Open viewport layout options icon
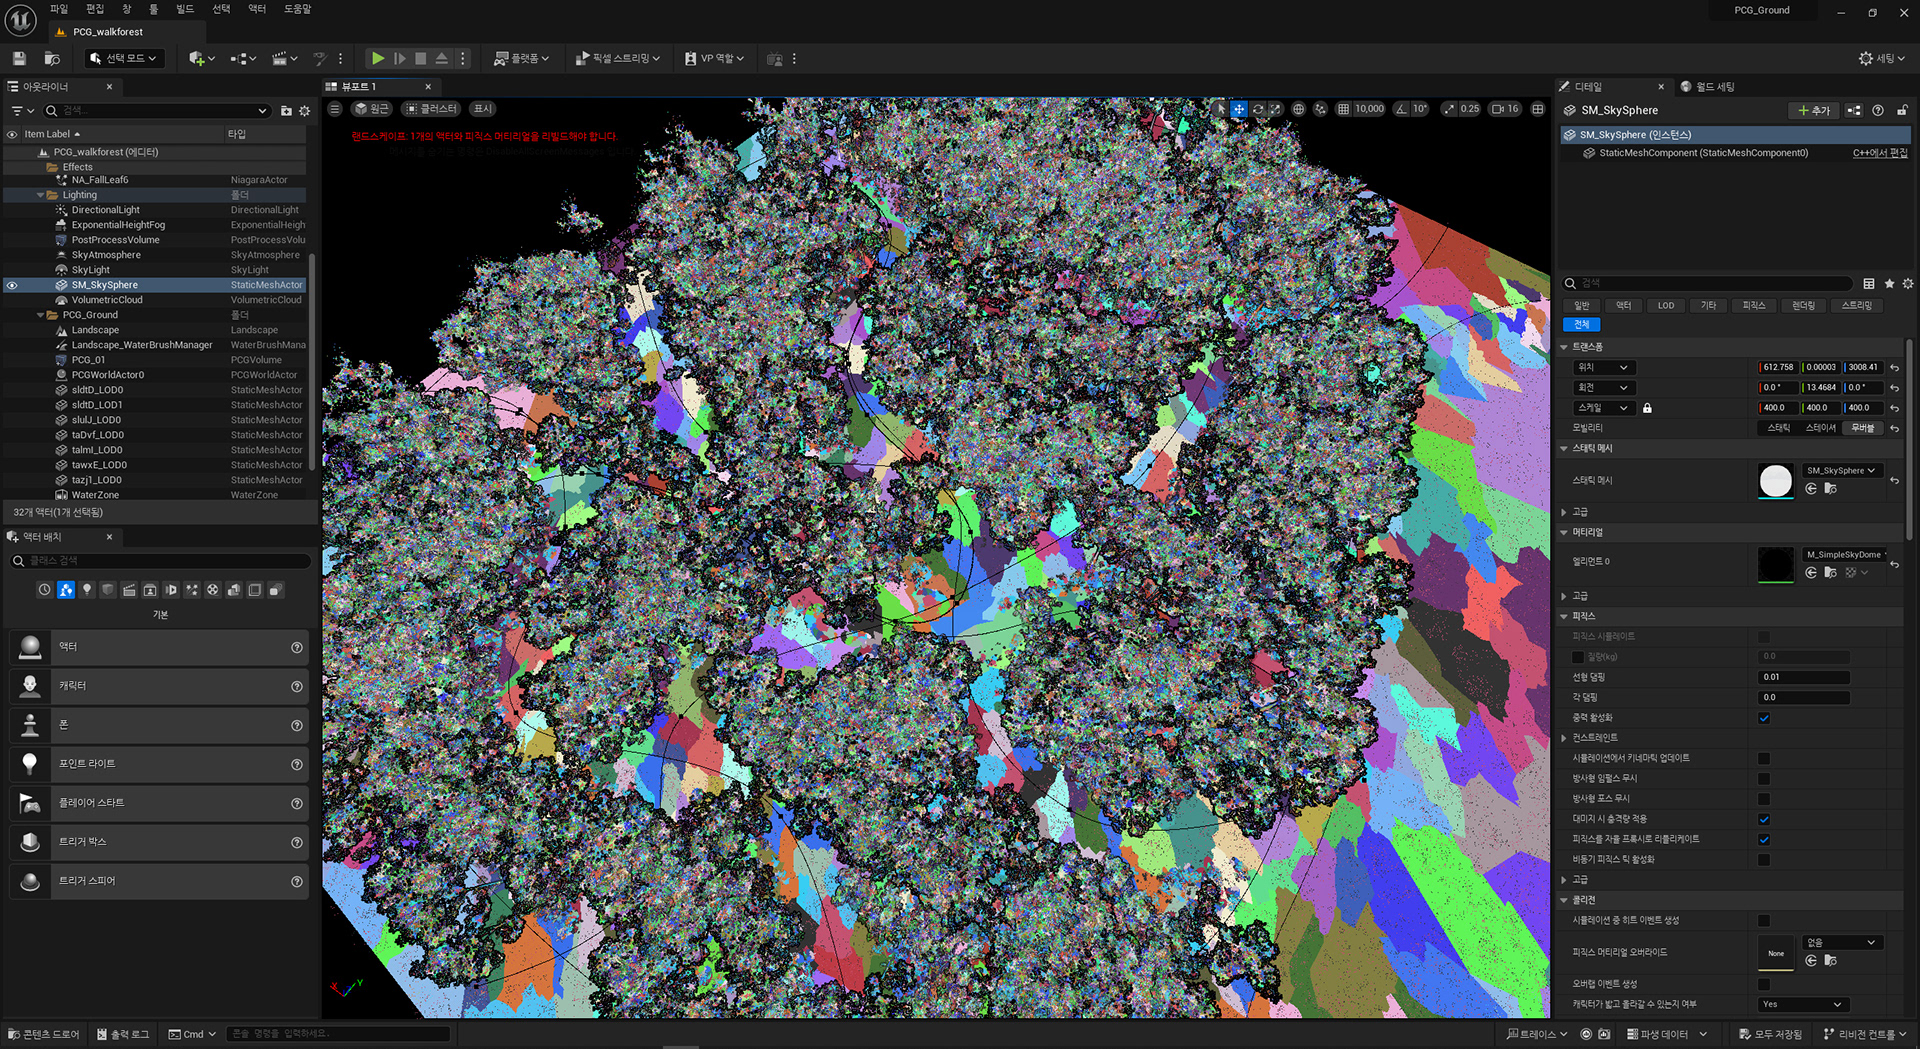This screenshot has width=1920, height=1049. pyautogui.click(x=1538, y=109)
